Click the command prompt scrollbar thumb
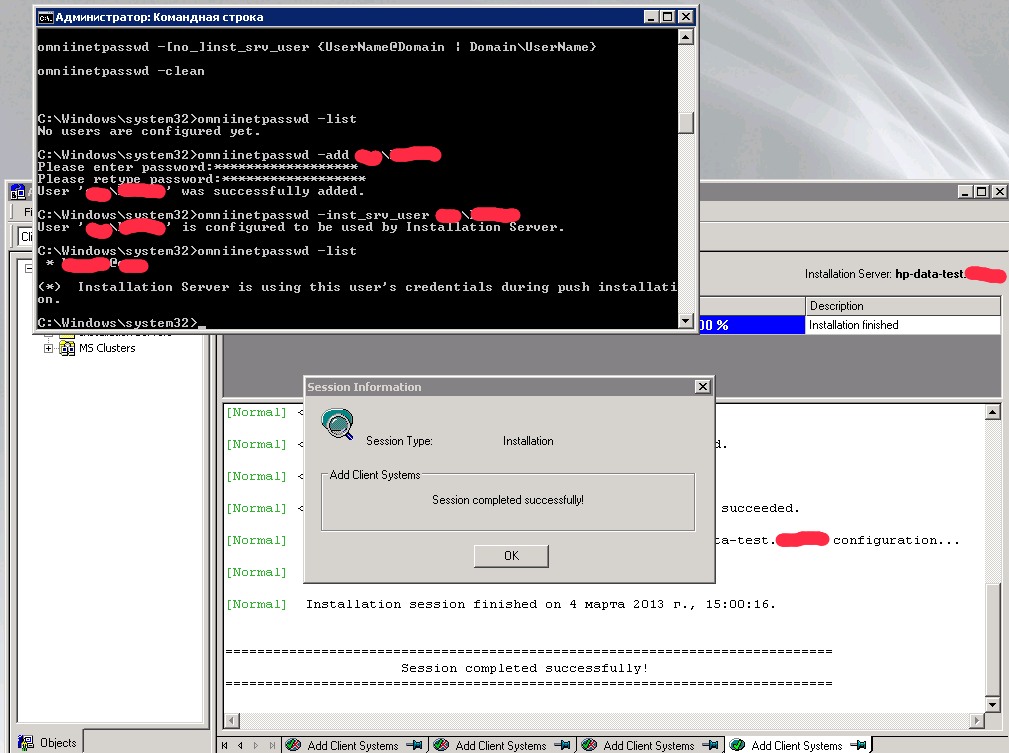This screenshot has height=753, width=1009. click(686, 122)
